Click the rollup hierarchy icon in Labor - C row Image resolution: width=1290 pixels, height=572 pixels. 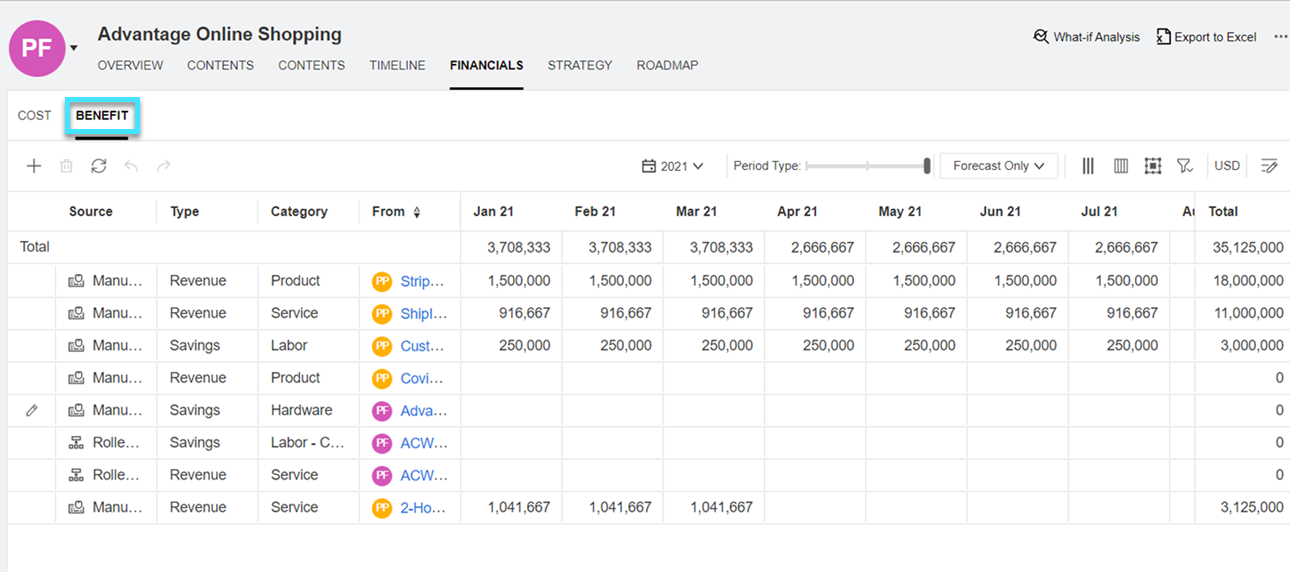tap(76, 442)
